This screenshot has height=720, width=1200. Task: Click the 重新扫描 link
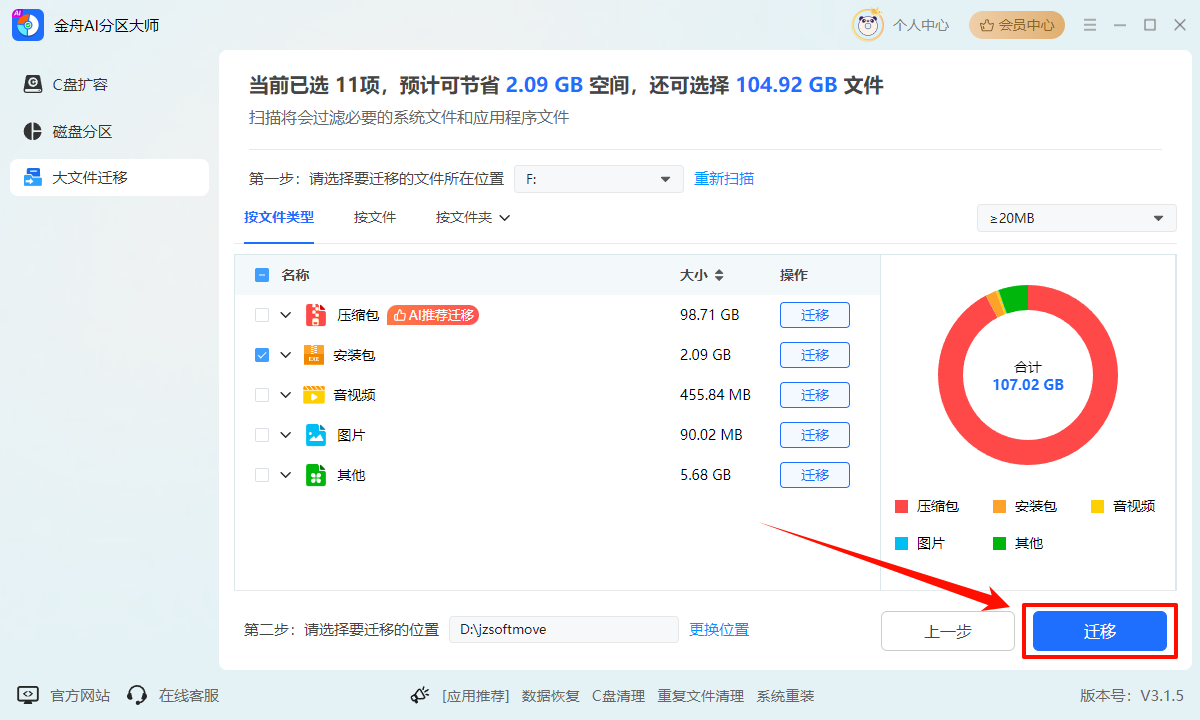(724, 179)
